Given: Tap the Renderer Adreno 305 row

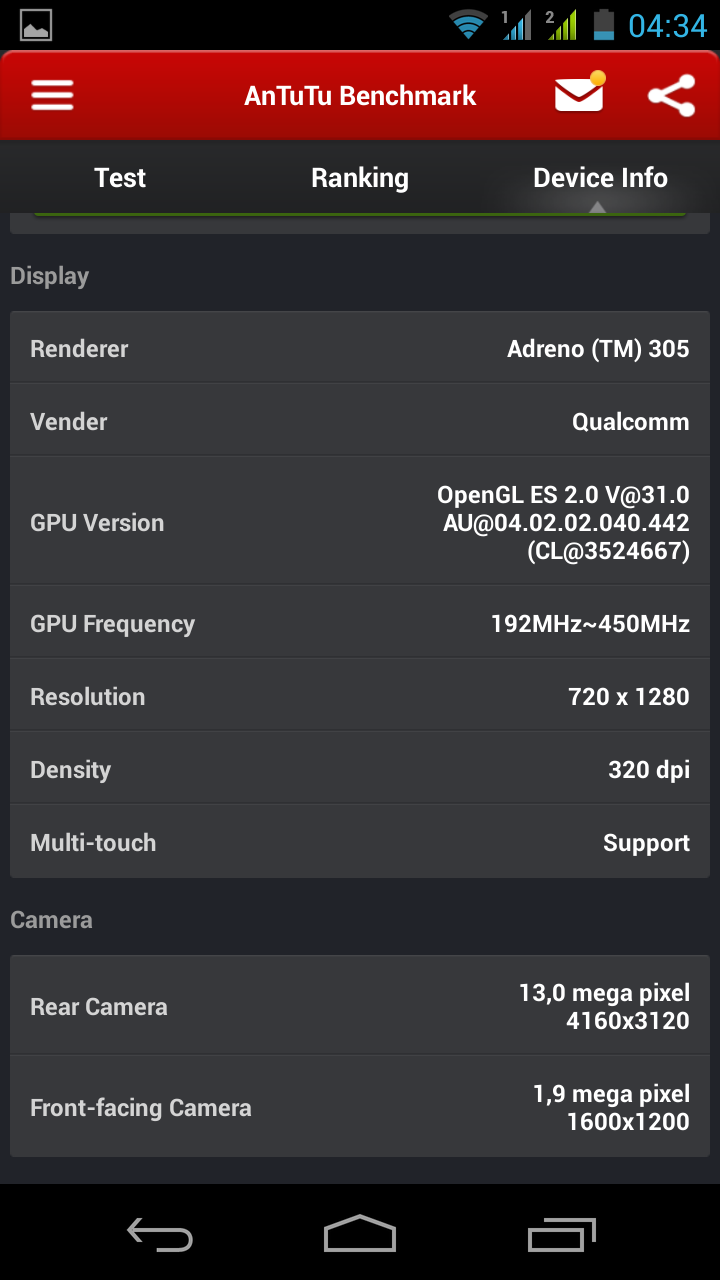Looking at the screenshot, I should point(360,349).
